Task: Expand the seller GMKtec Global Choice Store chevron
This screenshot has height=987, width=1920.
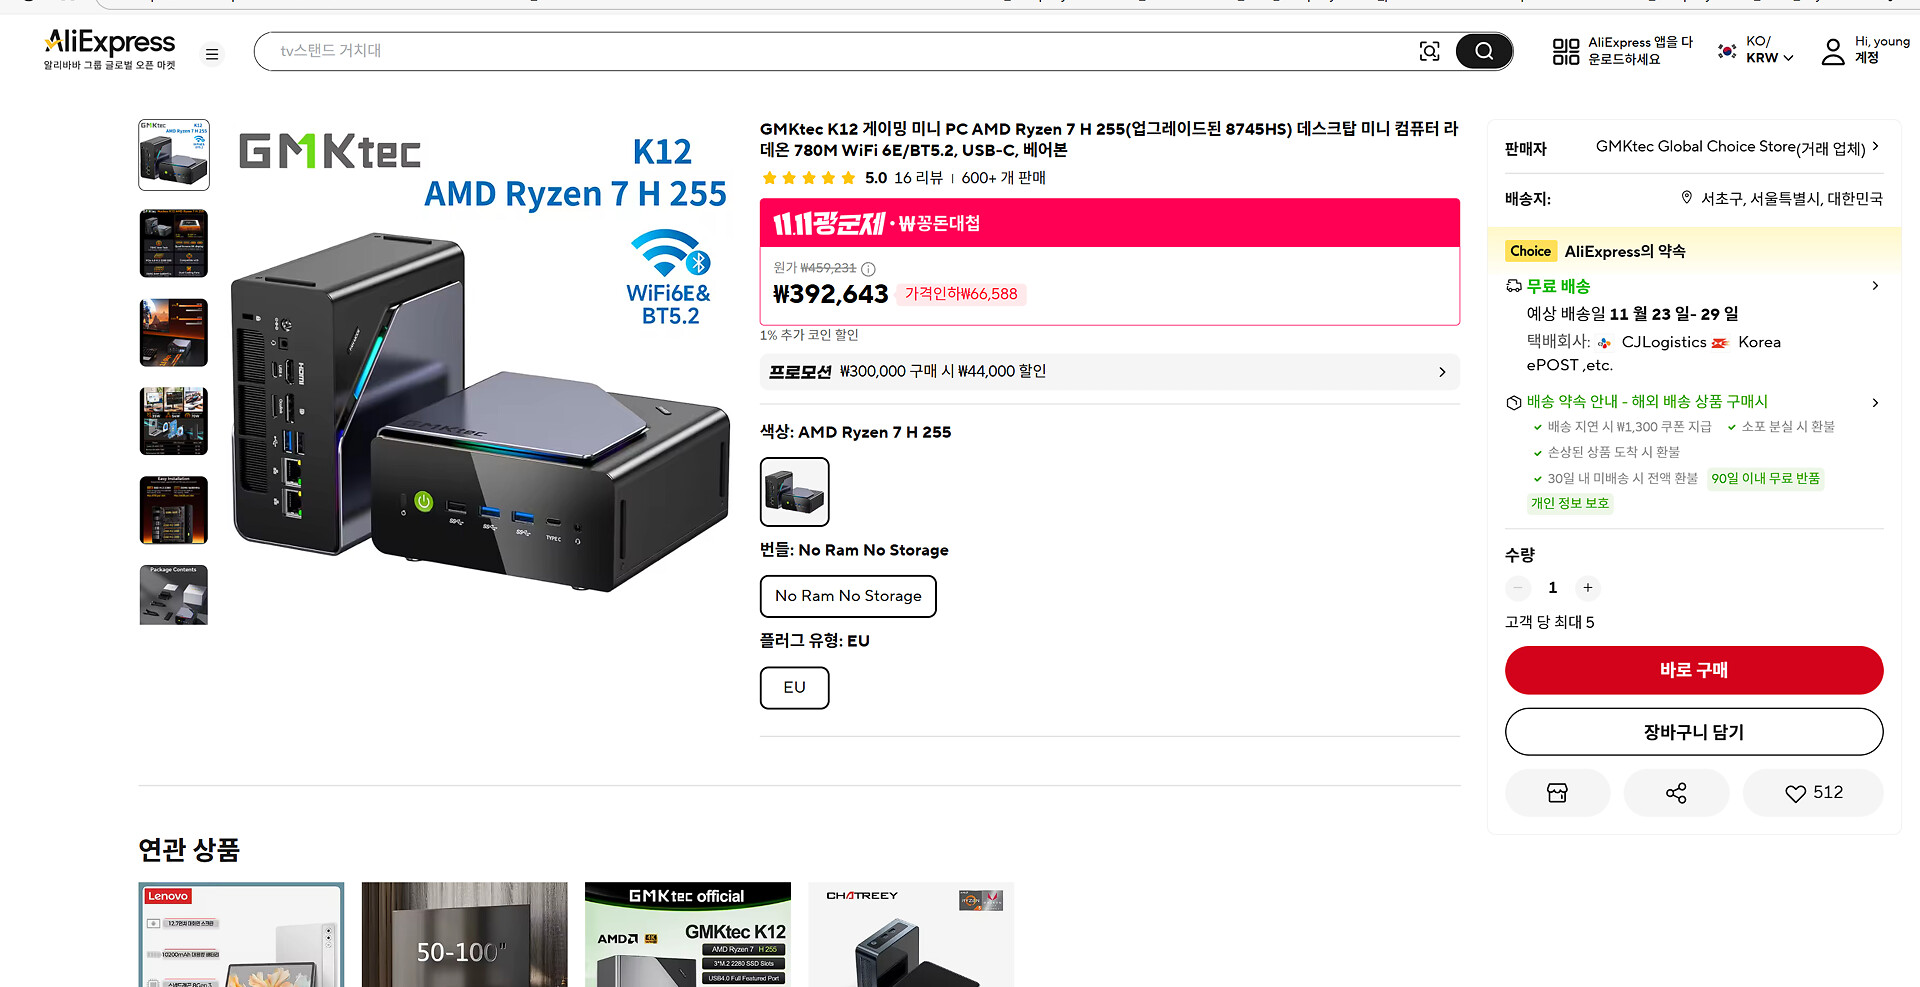Action: (x=1876, y=146)
